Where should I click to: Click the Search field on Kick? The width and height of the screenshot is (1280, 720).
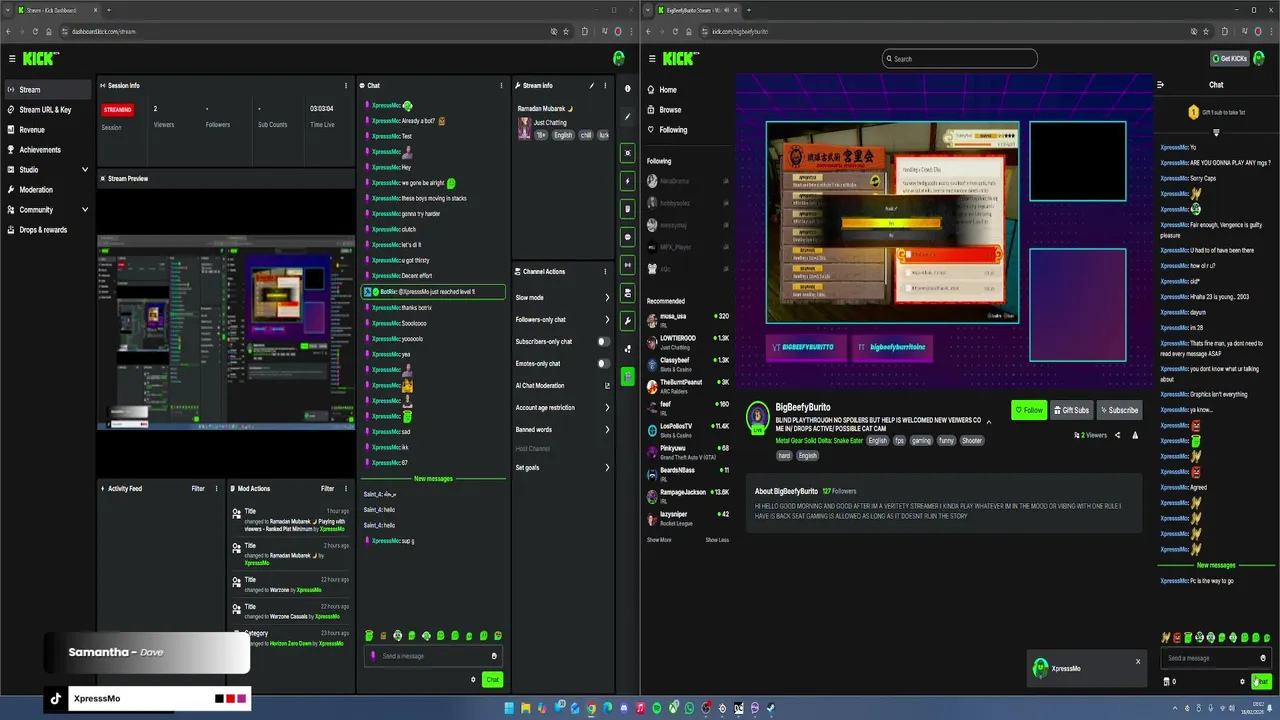point(960,59)
